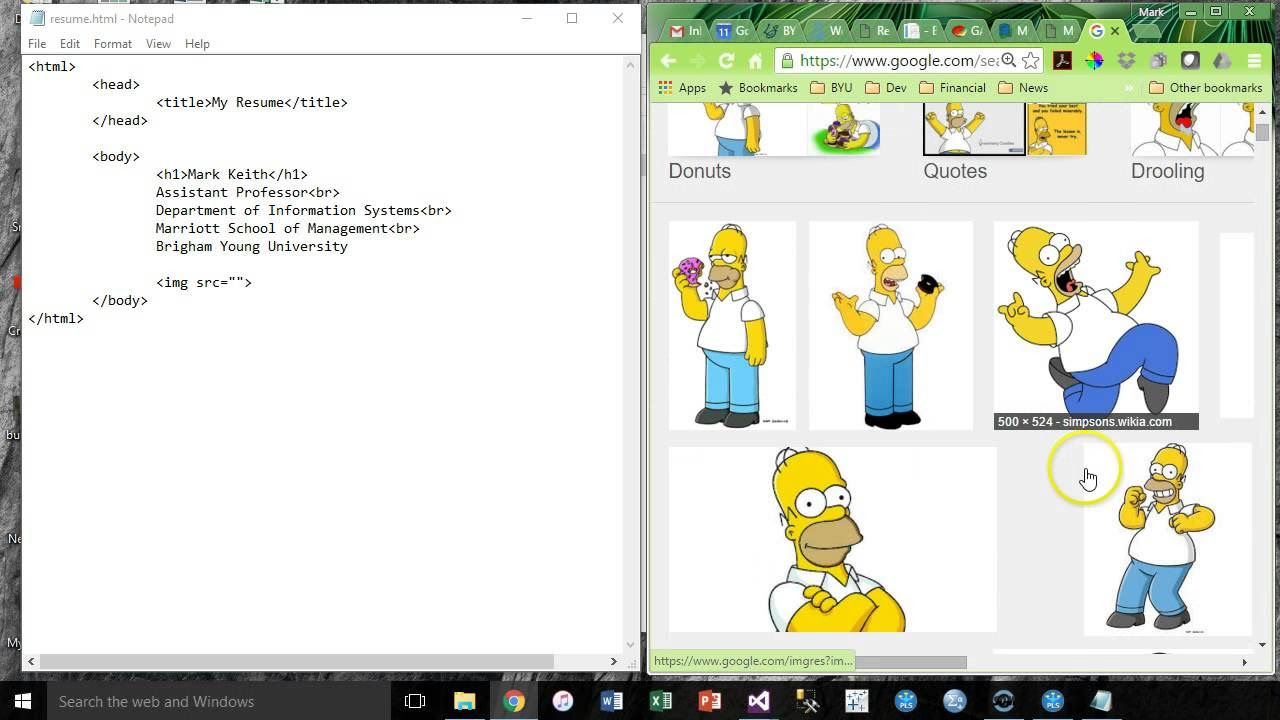Select Homer holding black donut image
This screenshot has height=720, width=1280.
coord(890,325)
